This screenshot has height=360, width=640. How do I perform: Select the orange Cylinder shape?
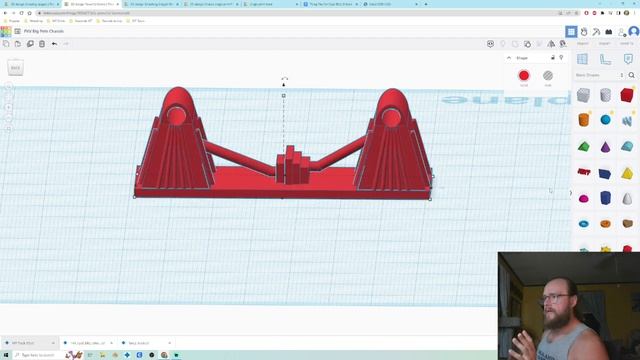(x=584, y=120)
